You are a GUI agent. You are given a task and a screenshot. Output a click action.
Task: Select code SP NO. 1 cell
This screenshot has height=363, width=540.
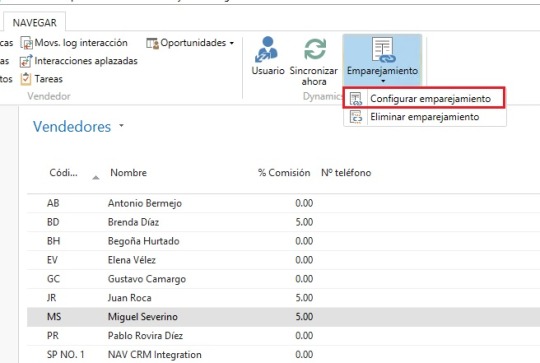click(x=65, y=354)
